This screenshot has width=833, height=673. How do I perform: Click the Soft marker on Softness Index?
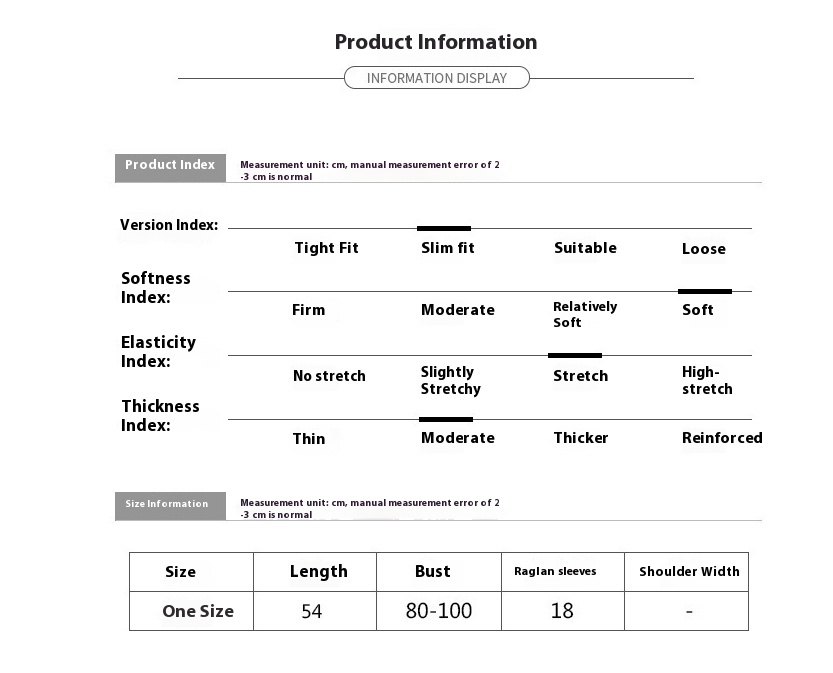click(x=705, y=291)
